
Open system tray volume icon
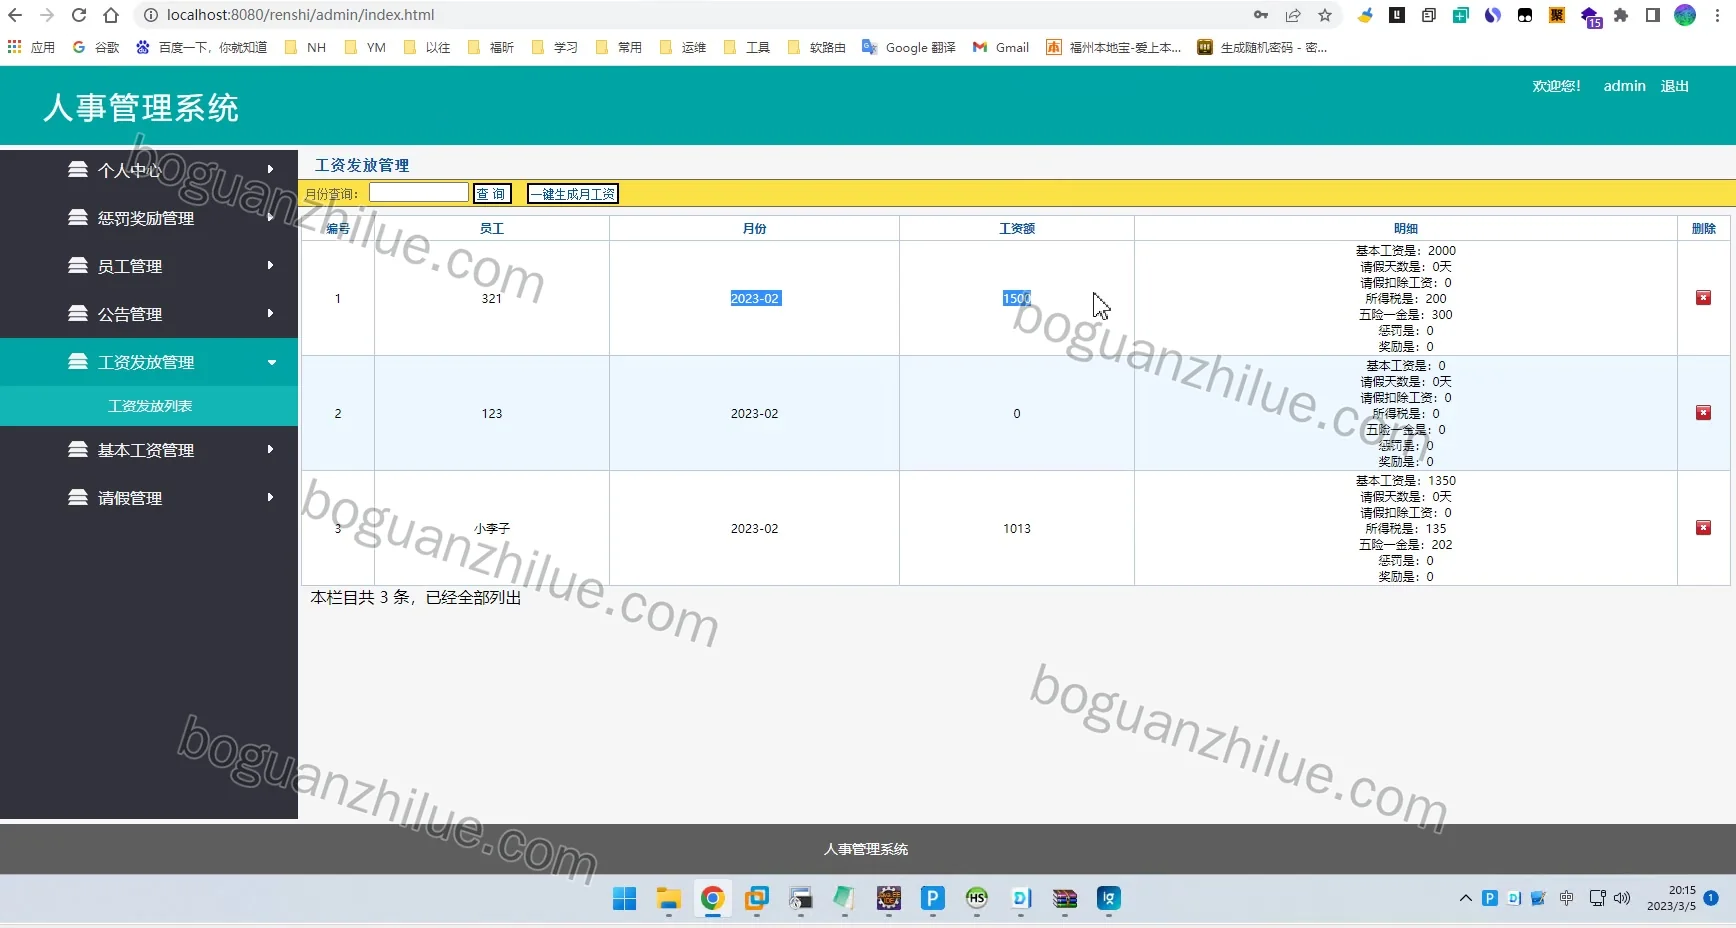(x=1622, y=898)
